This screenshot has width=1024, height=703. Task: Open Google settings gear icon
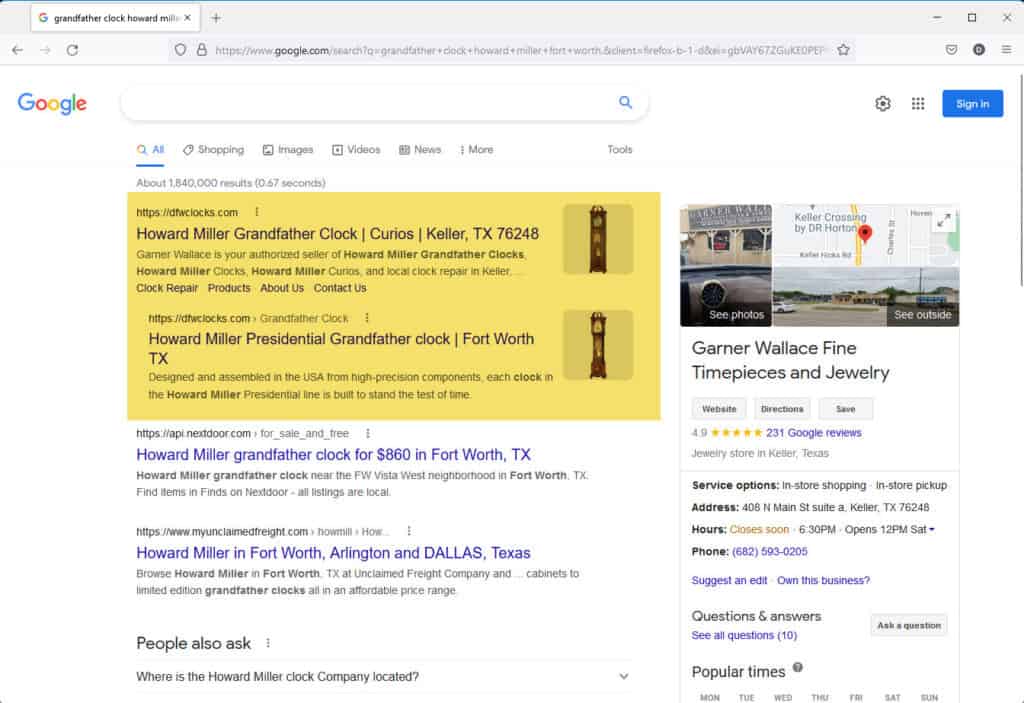tap(883, 103)
